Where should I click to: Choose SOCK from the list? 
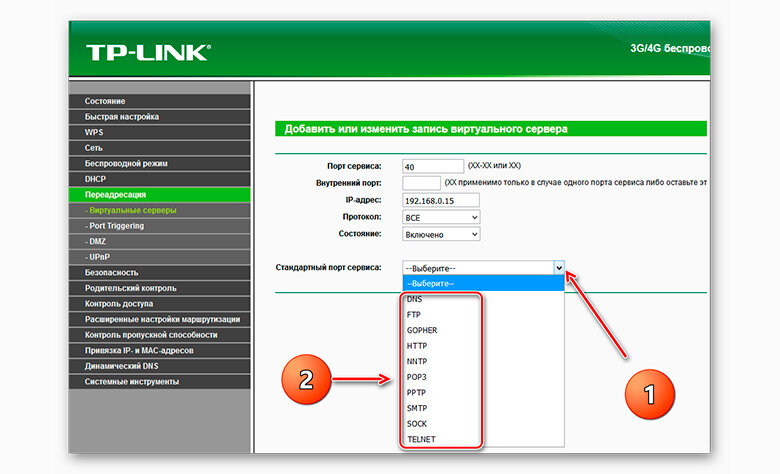click(x=483, y=424)
